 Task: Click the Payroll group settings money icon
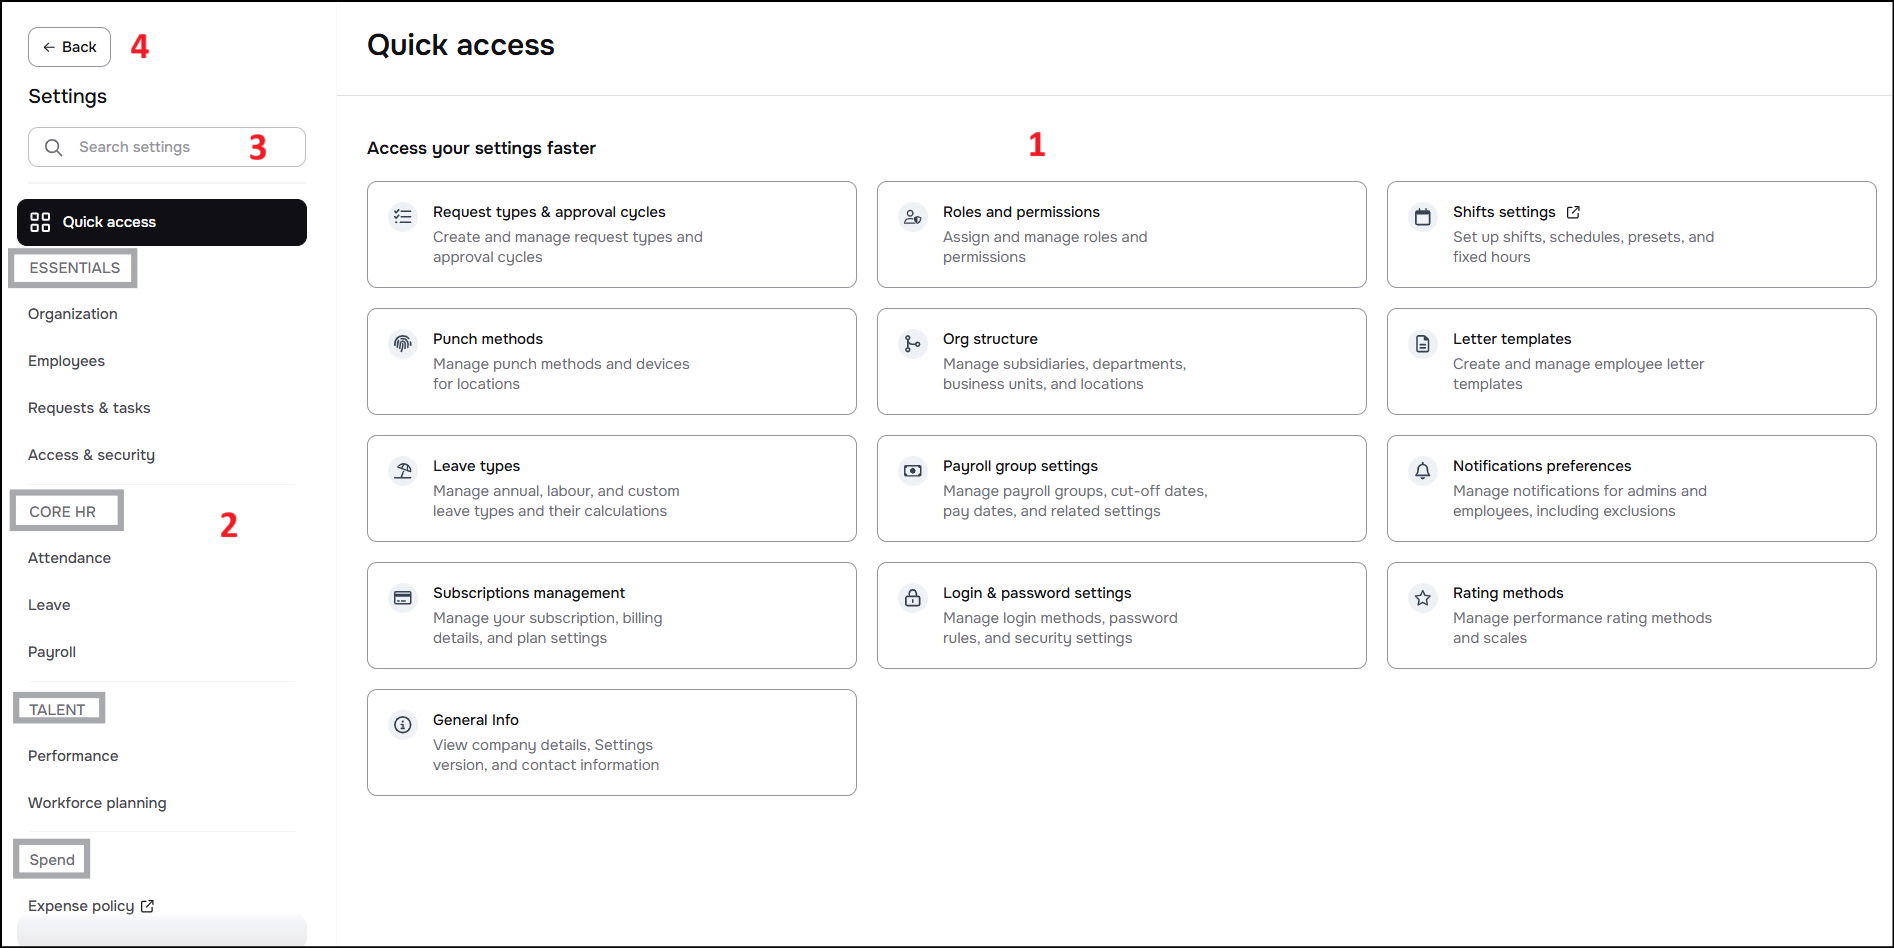pos(912,471)
